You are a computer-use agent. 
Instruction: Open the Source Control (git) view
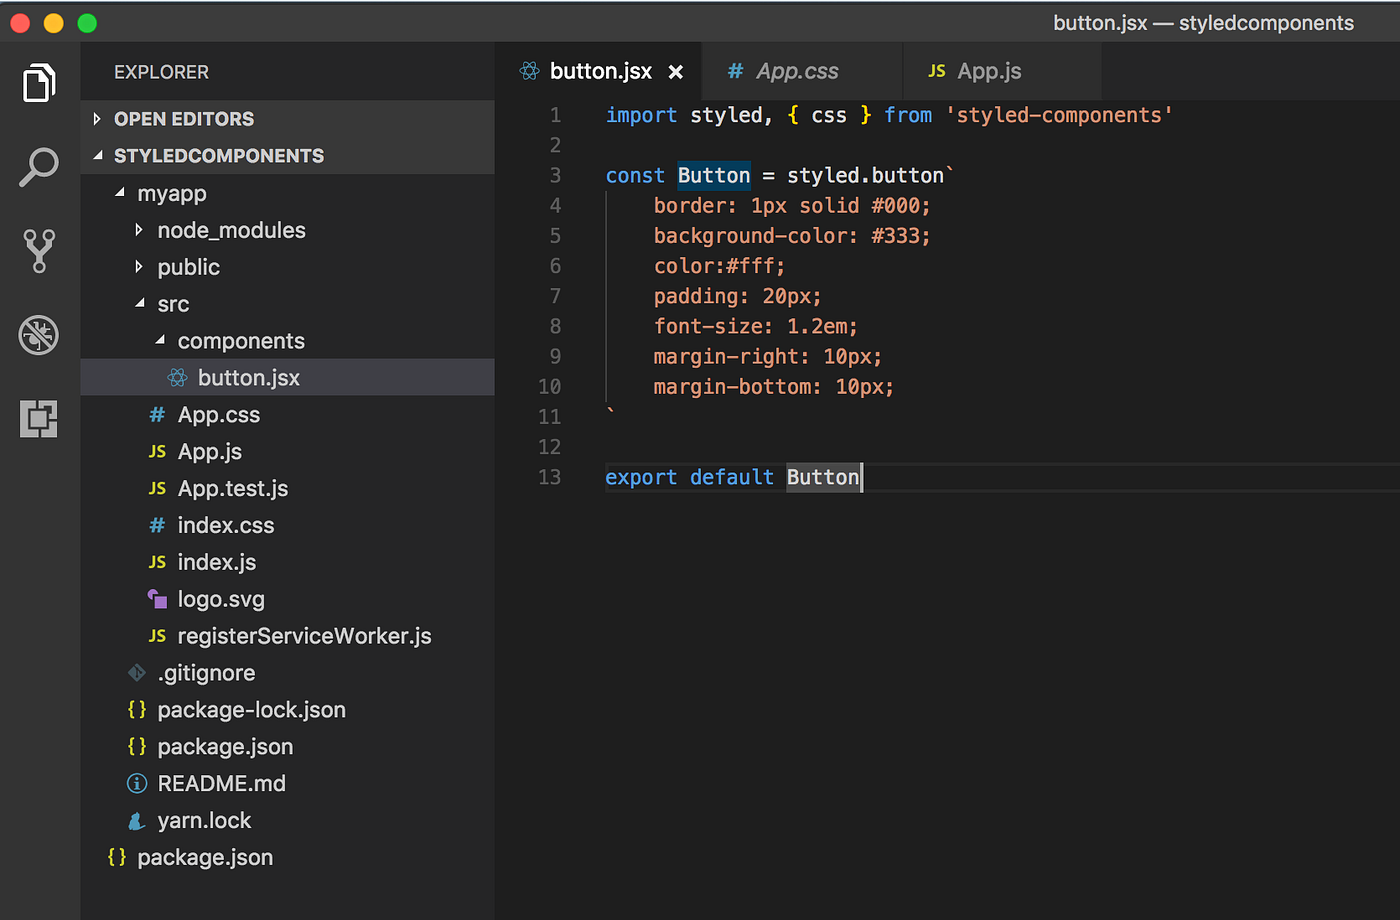click(x=38, y=251)
